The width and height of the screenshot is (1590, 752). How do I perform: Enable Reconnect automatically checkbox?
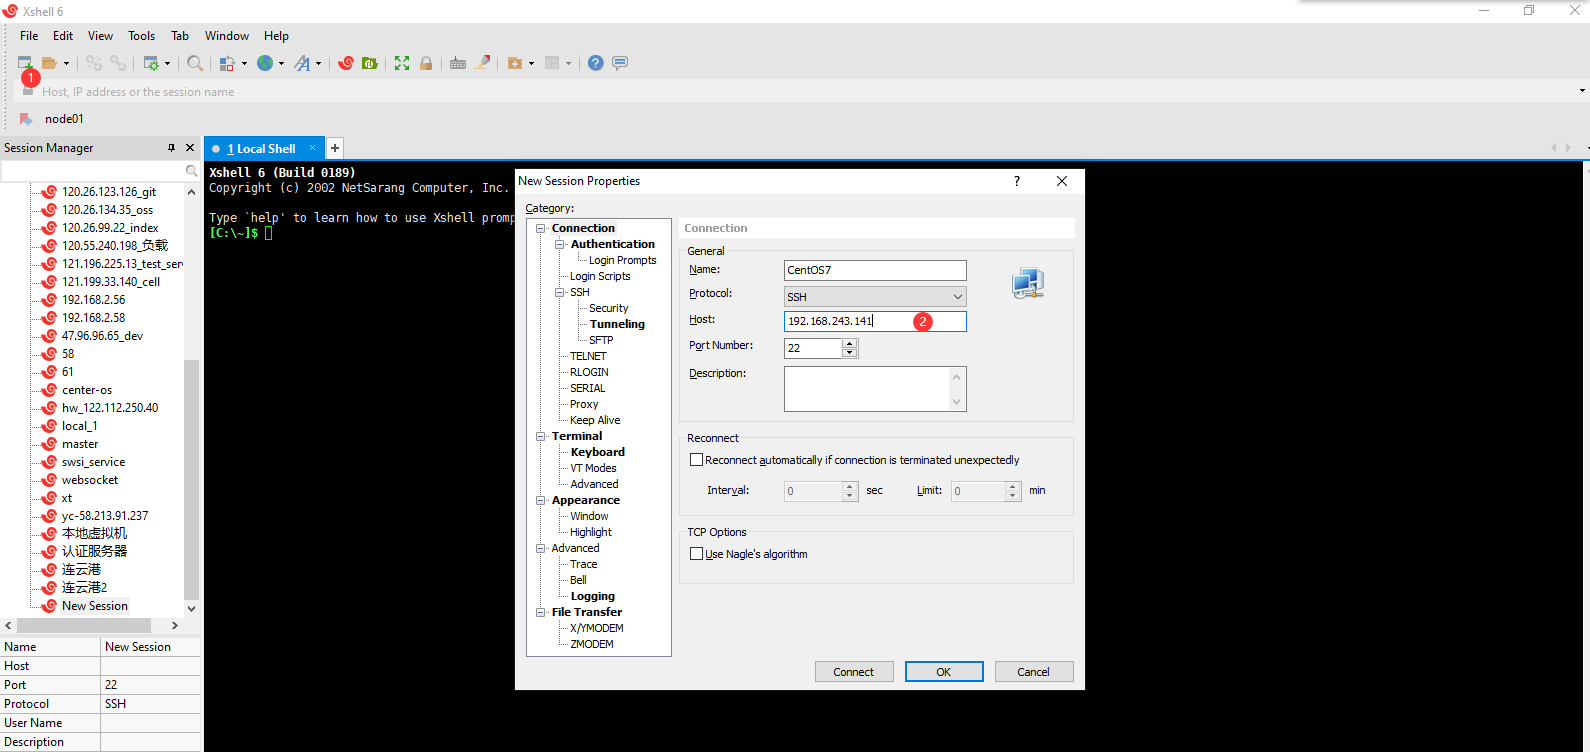tap(697, 460)
